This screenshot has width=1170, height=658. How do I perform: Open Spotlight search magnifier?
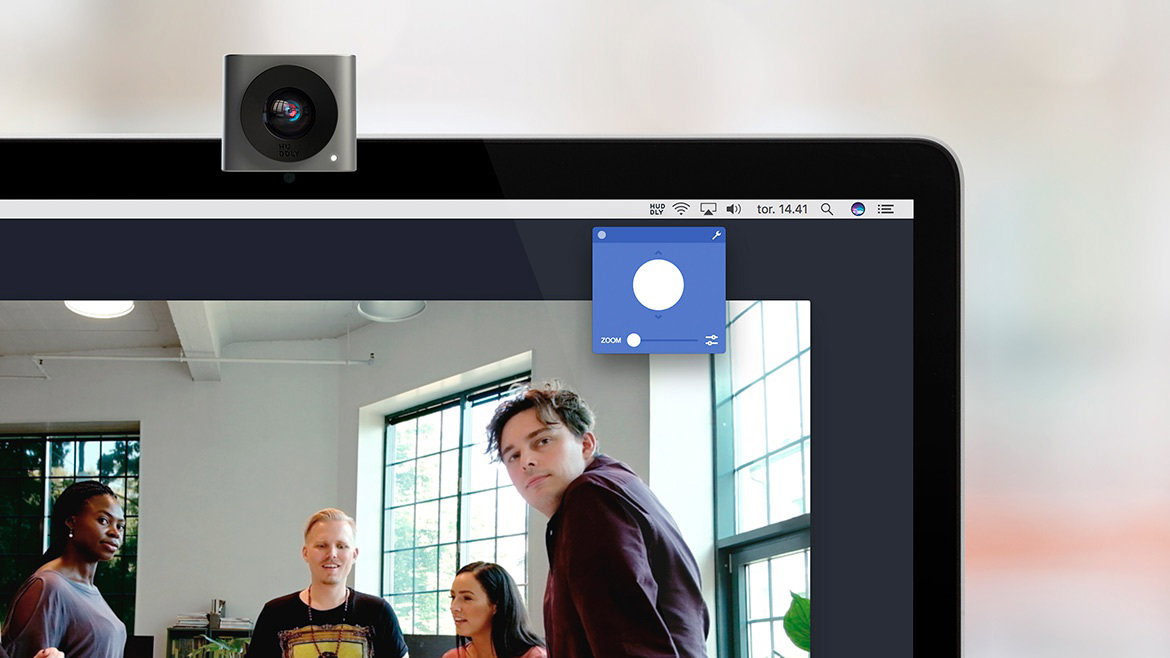point(827,209)
